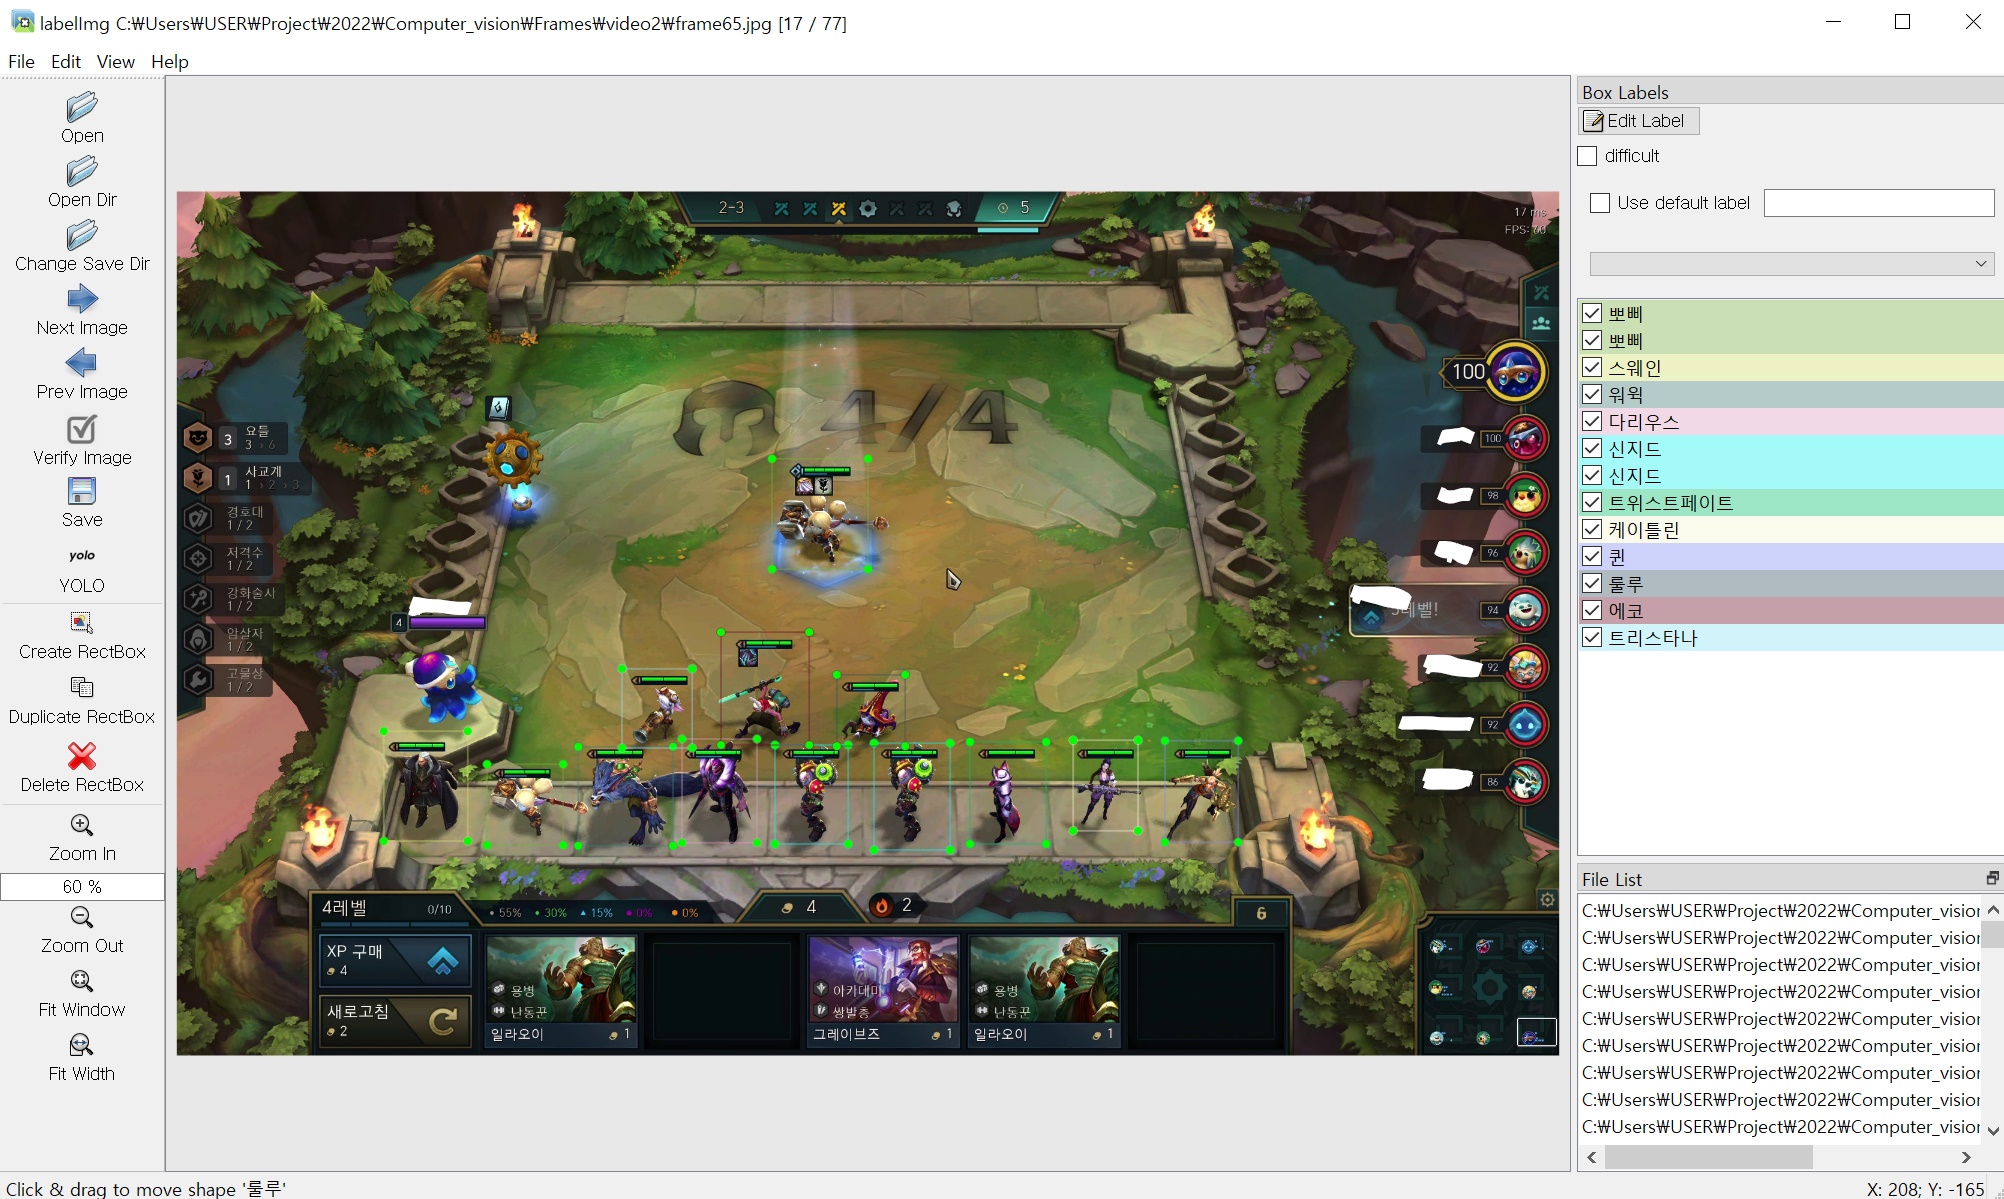
Task: Open a directory with Open Dir
Action: click(x=82, y=171)
